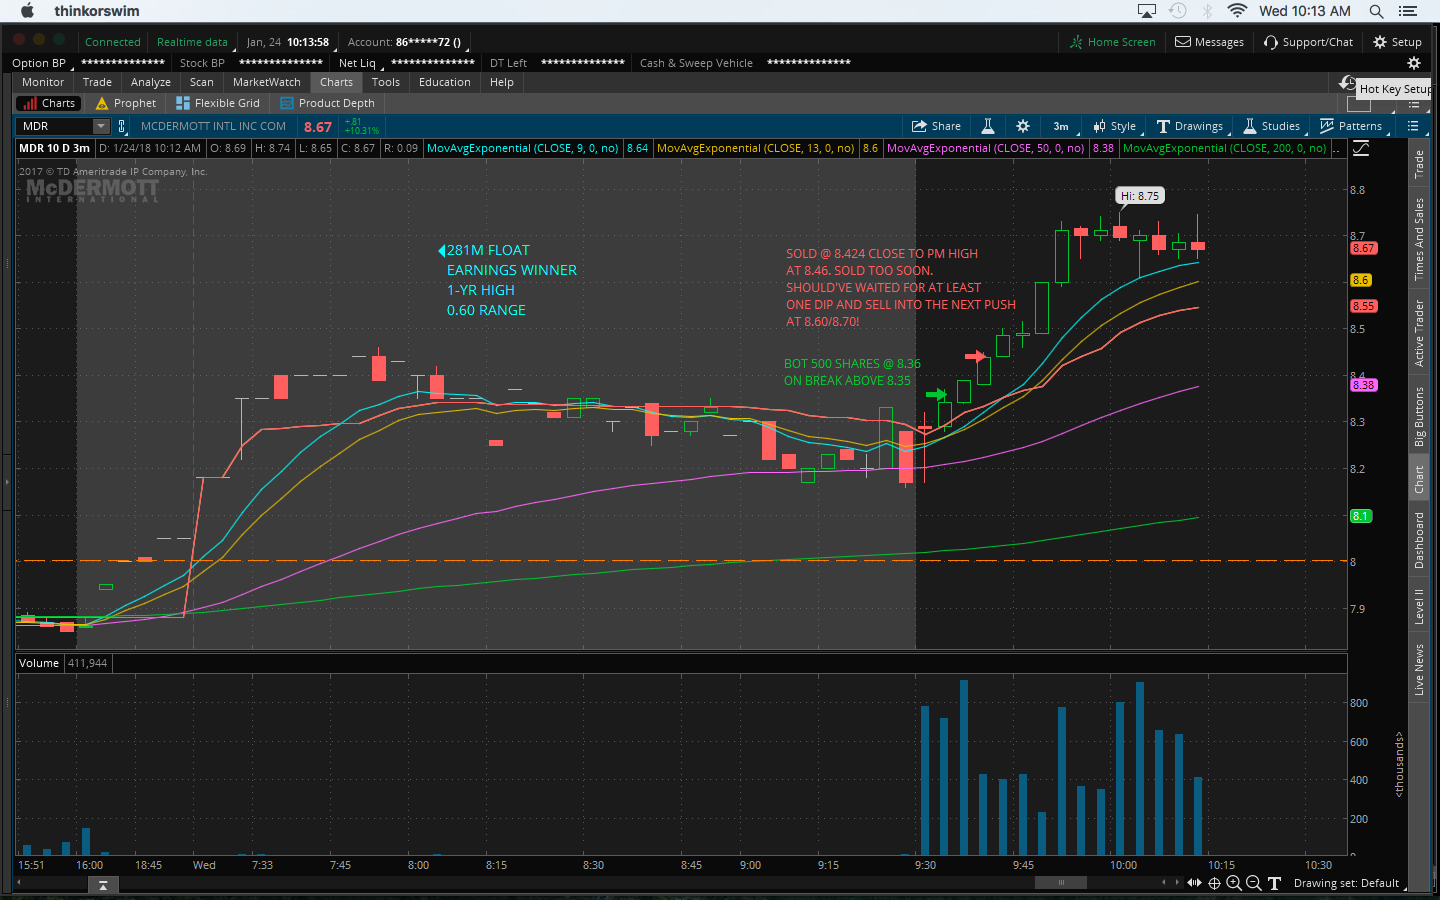Activate the crosshair pan tool
The width and height of the screenshot is (1440, 900).
(x=1214, y=883)
